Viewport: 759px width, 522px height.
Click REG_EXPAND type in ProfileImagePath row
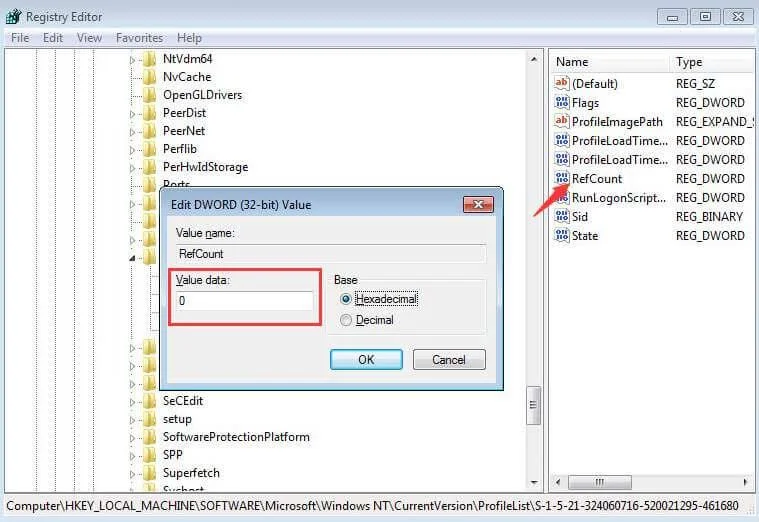coord(715,122)
